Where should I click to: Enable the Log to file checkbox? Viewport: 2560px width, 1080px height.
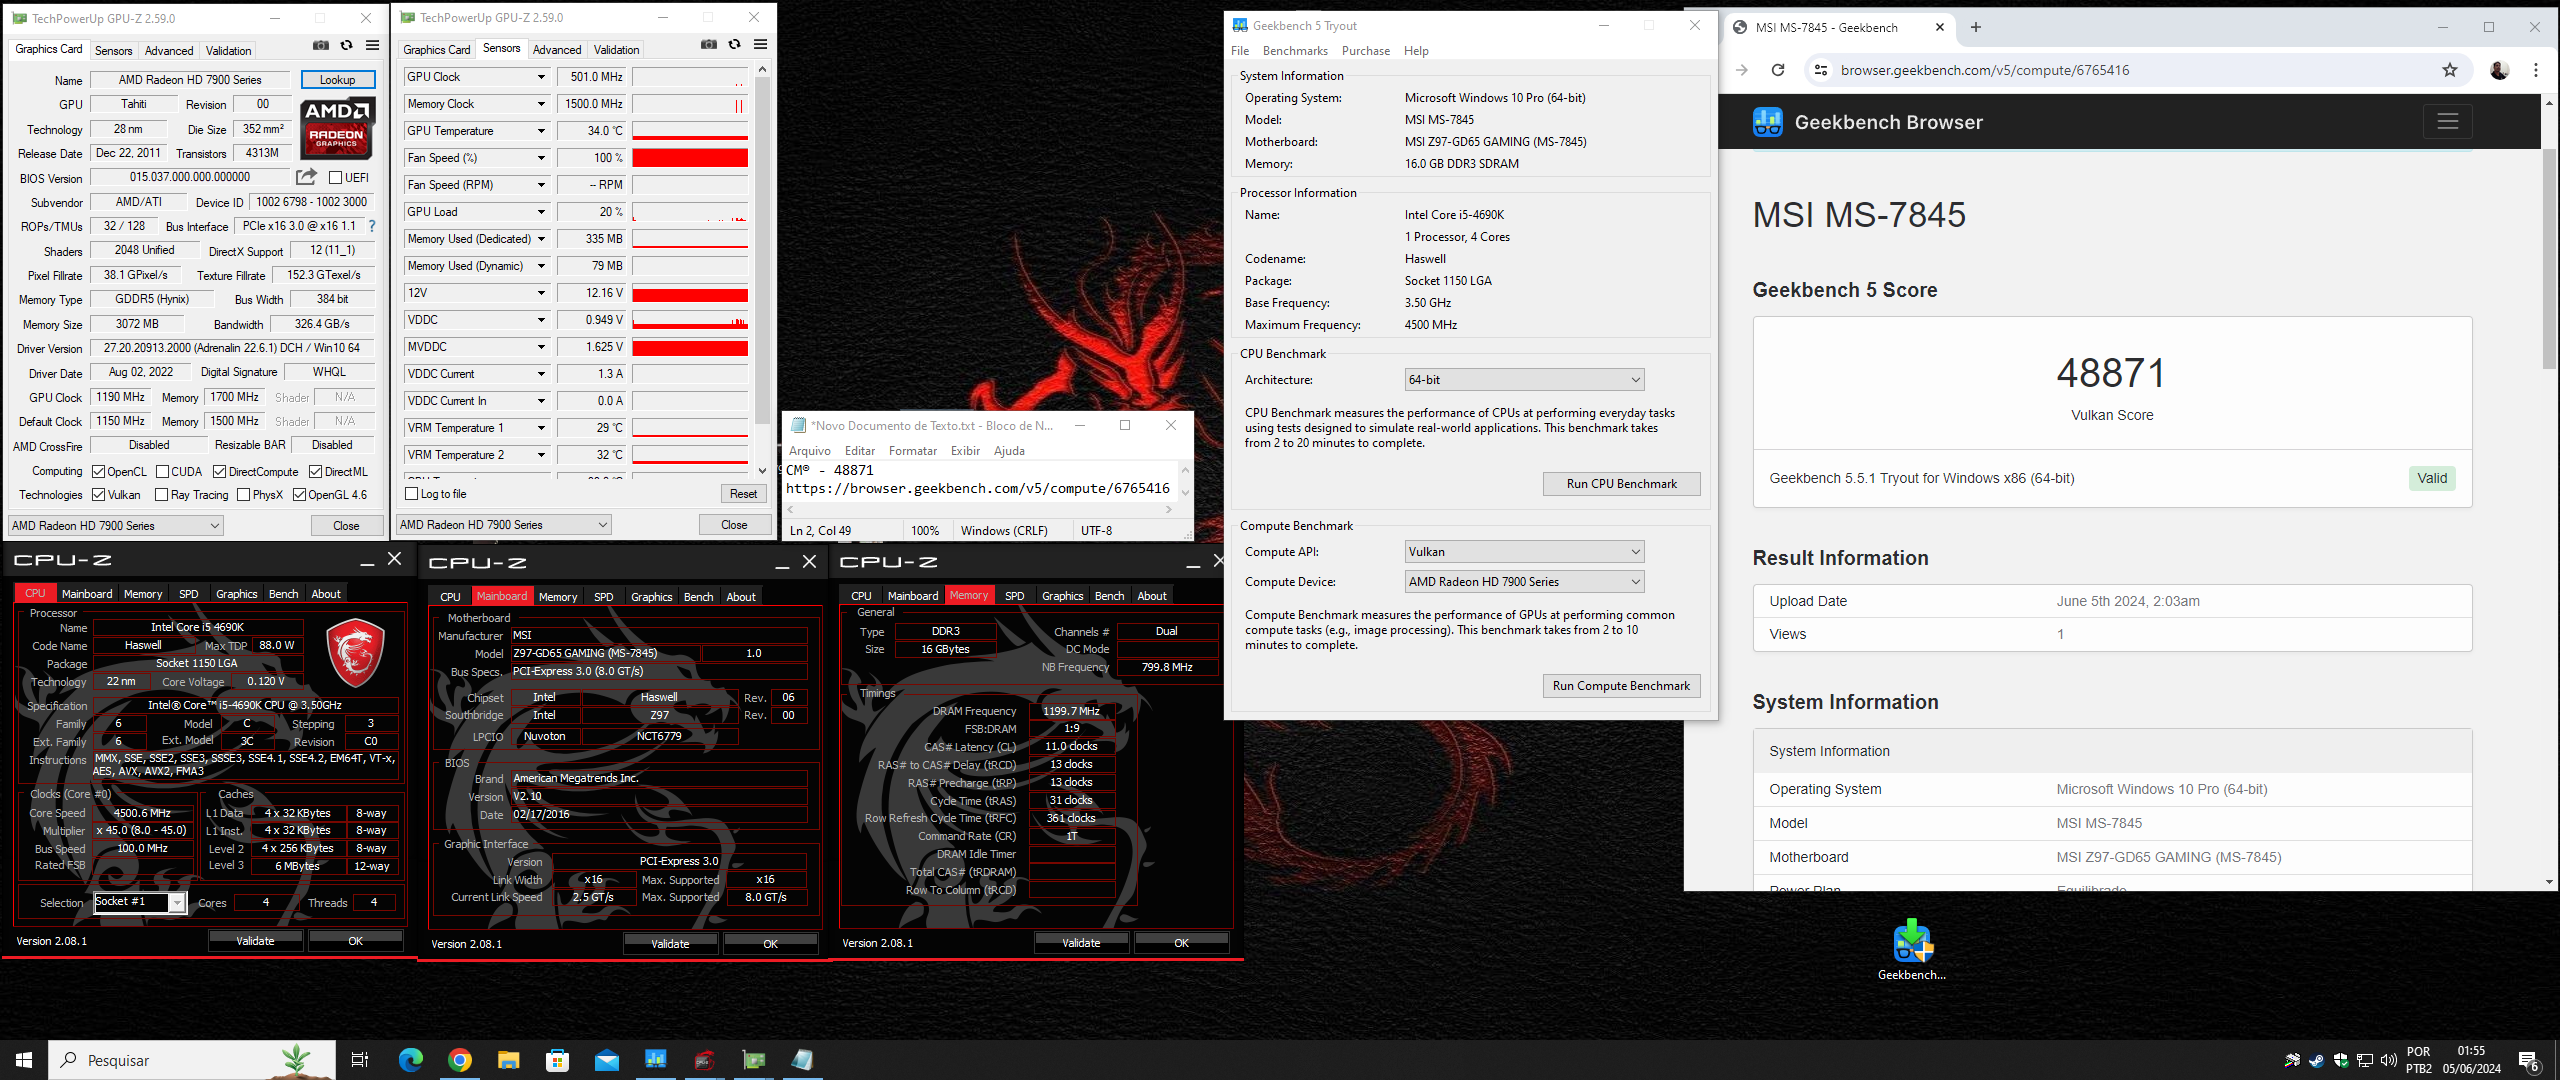click(x=411, y=494)
